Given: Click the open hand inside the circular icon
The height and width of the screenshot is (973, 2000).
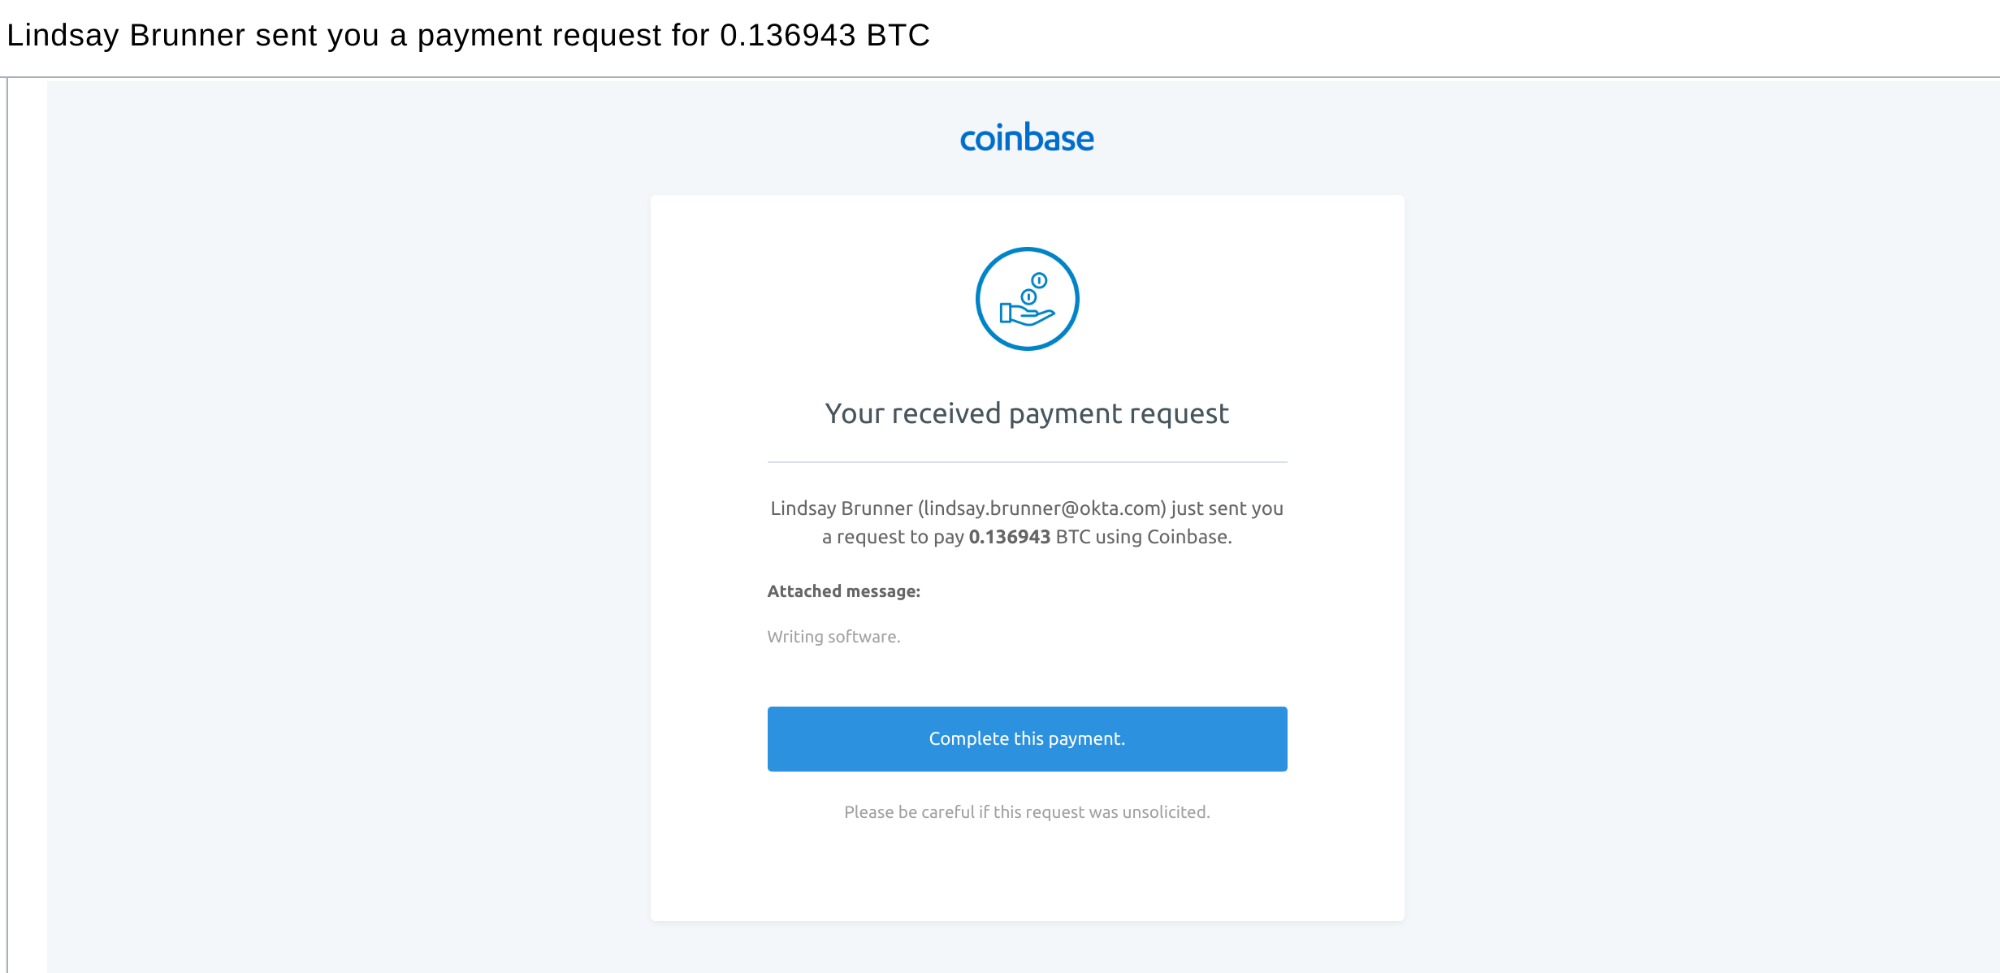Looking at the screenshot, I should (x=1026, y=315).
